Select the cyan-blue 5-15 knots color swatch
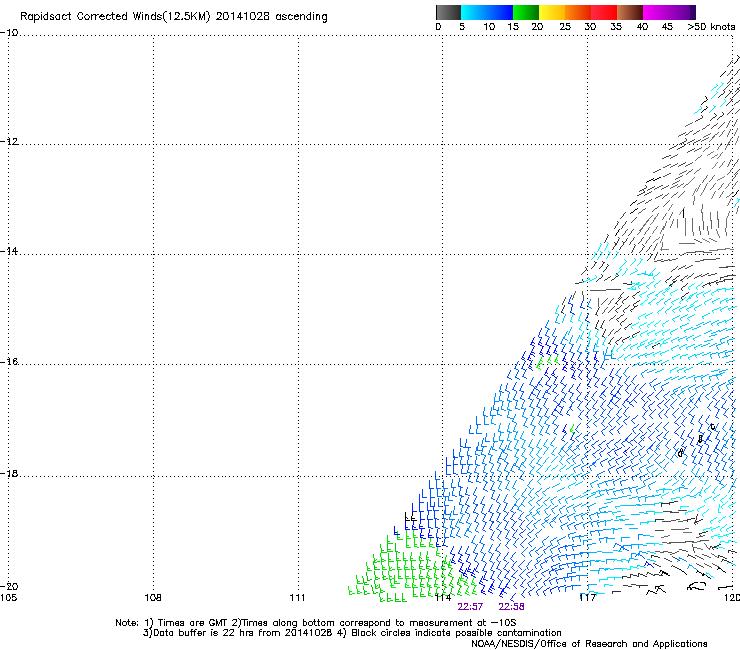This screenshot has height=650, width=740. [x=487, y=12]
